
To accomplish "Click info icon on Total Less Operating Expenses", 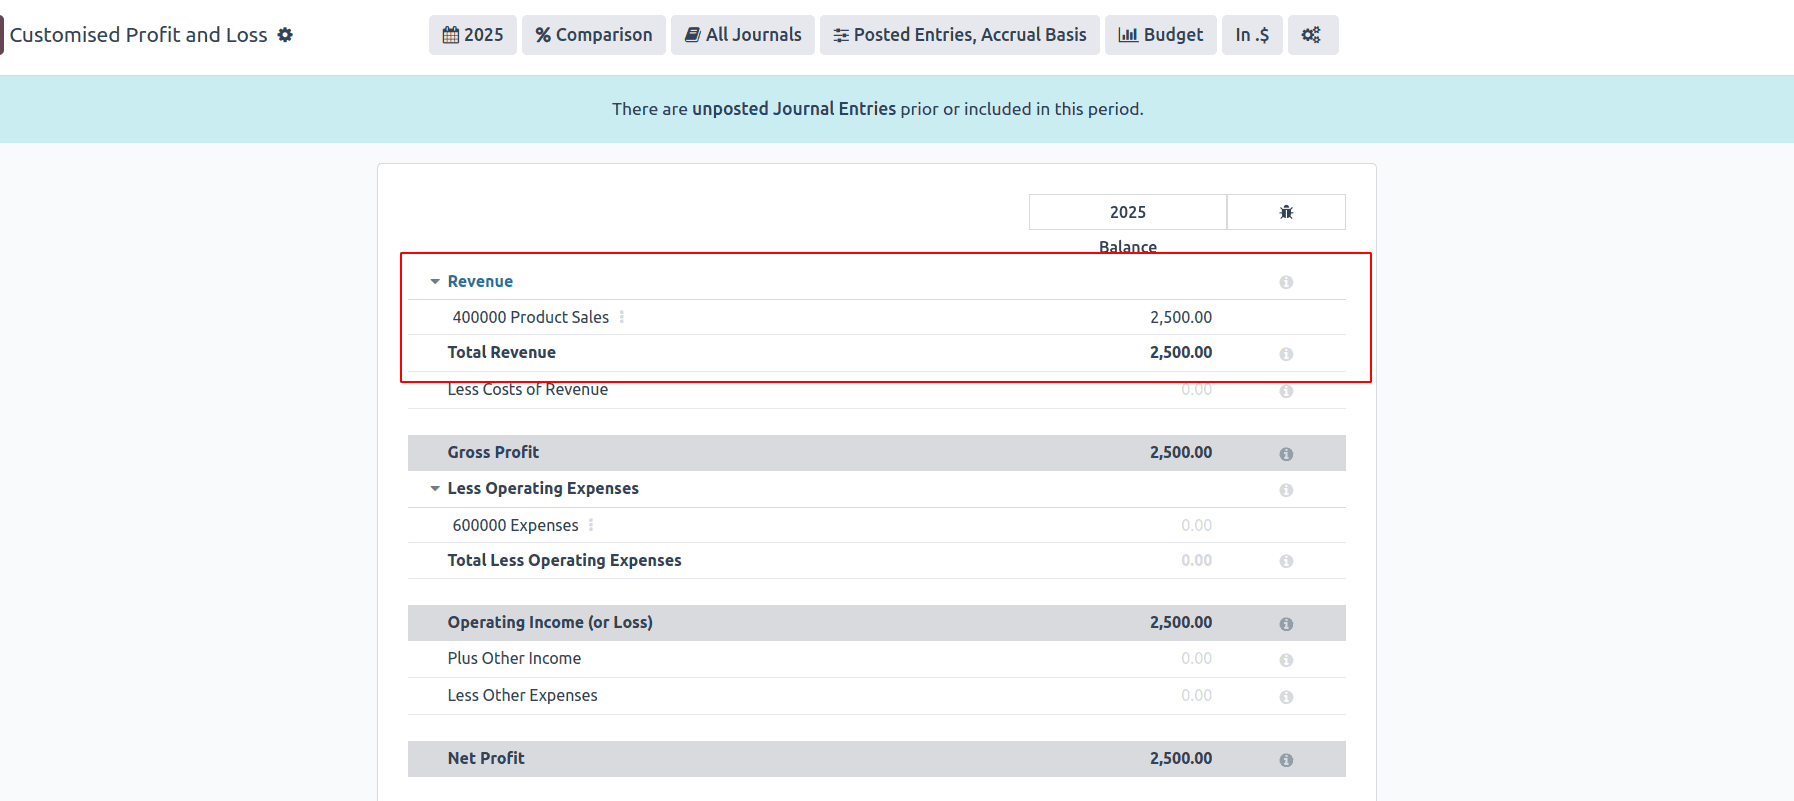I will 1286,561.
